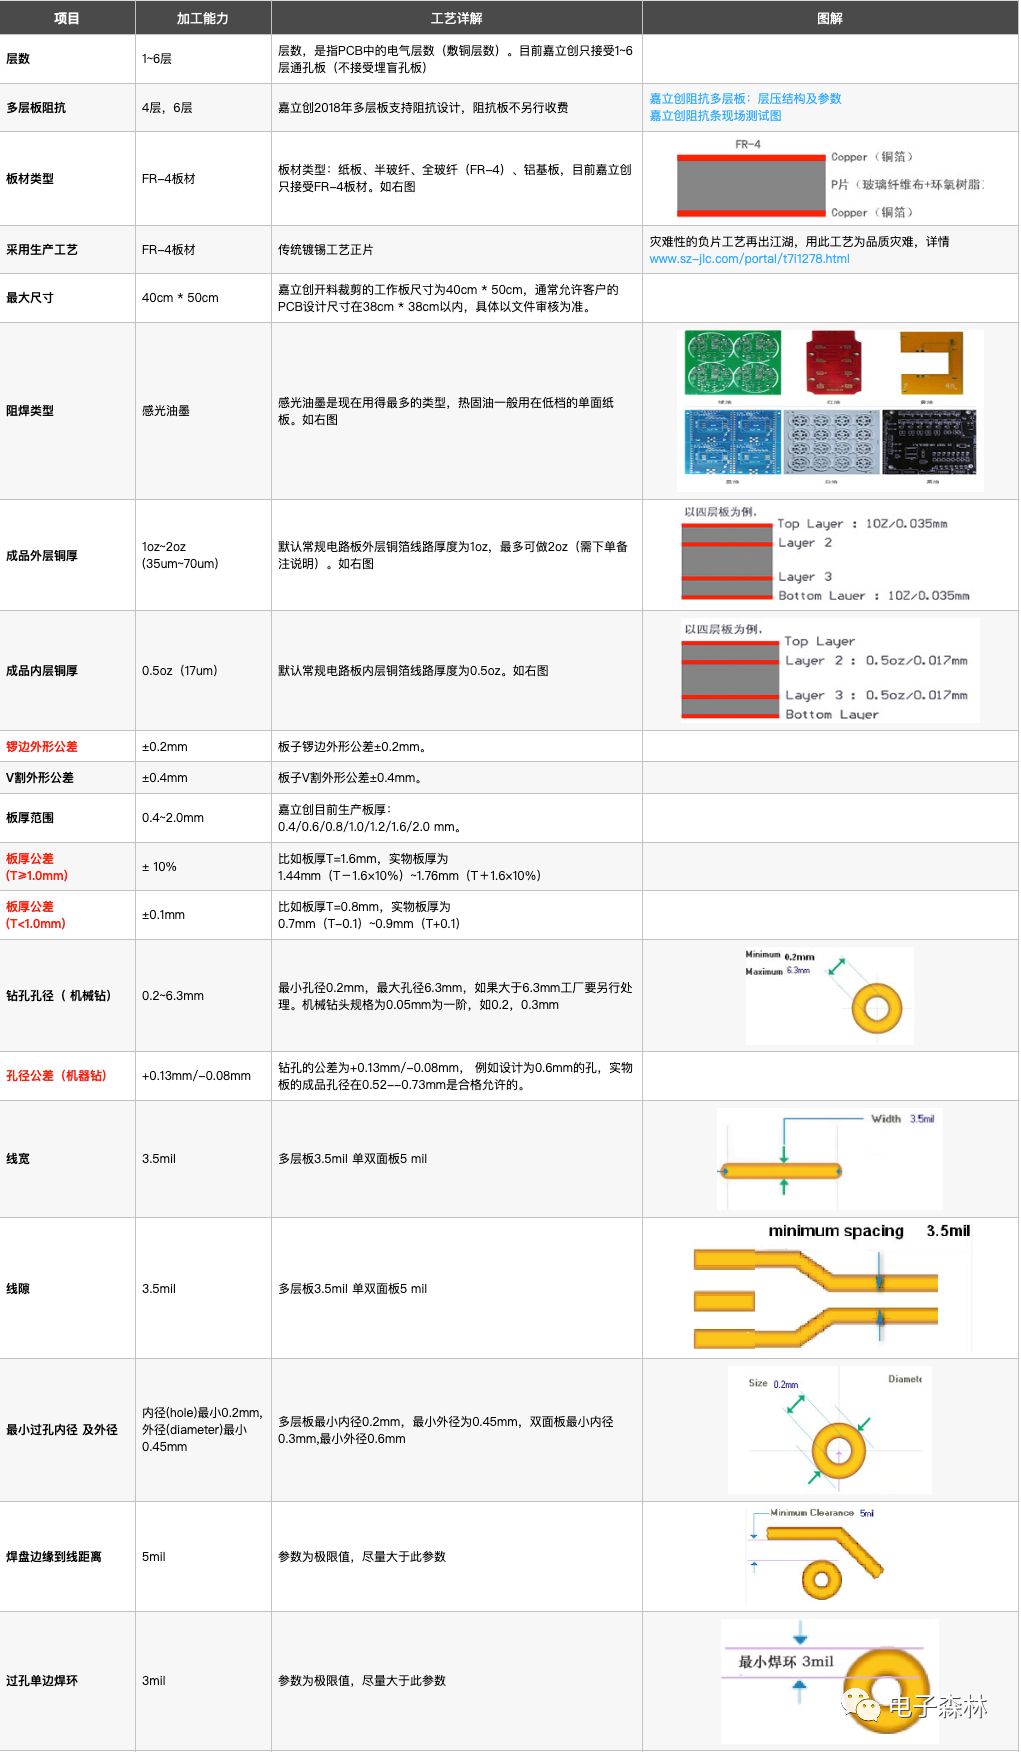Select the red 板厚公差 (T<1.0mm) label
The image size is (1021, 1752).
pos(36,915)
